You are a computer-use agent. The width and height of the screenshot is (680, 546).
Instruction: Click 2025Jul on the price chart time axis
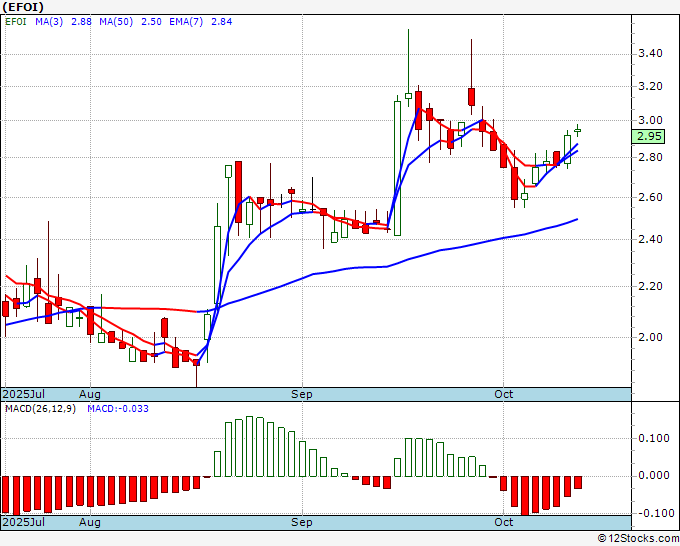pos(23,394)
